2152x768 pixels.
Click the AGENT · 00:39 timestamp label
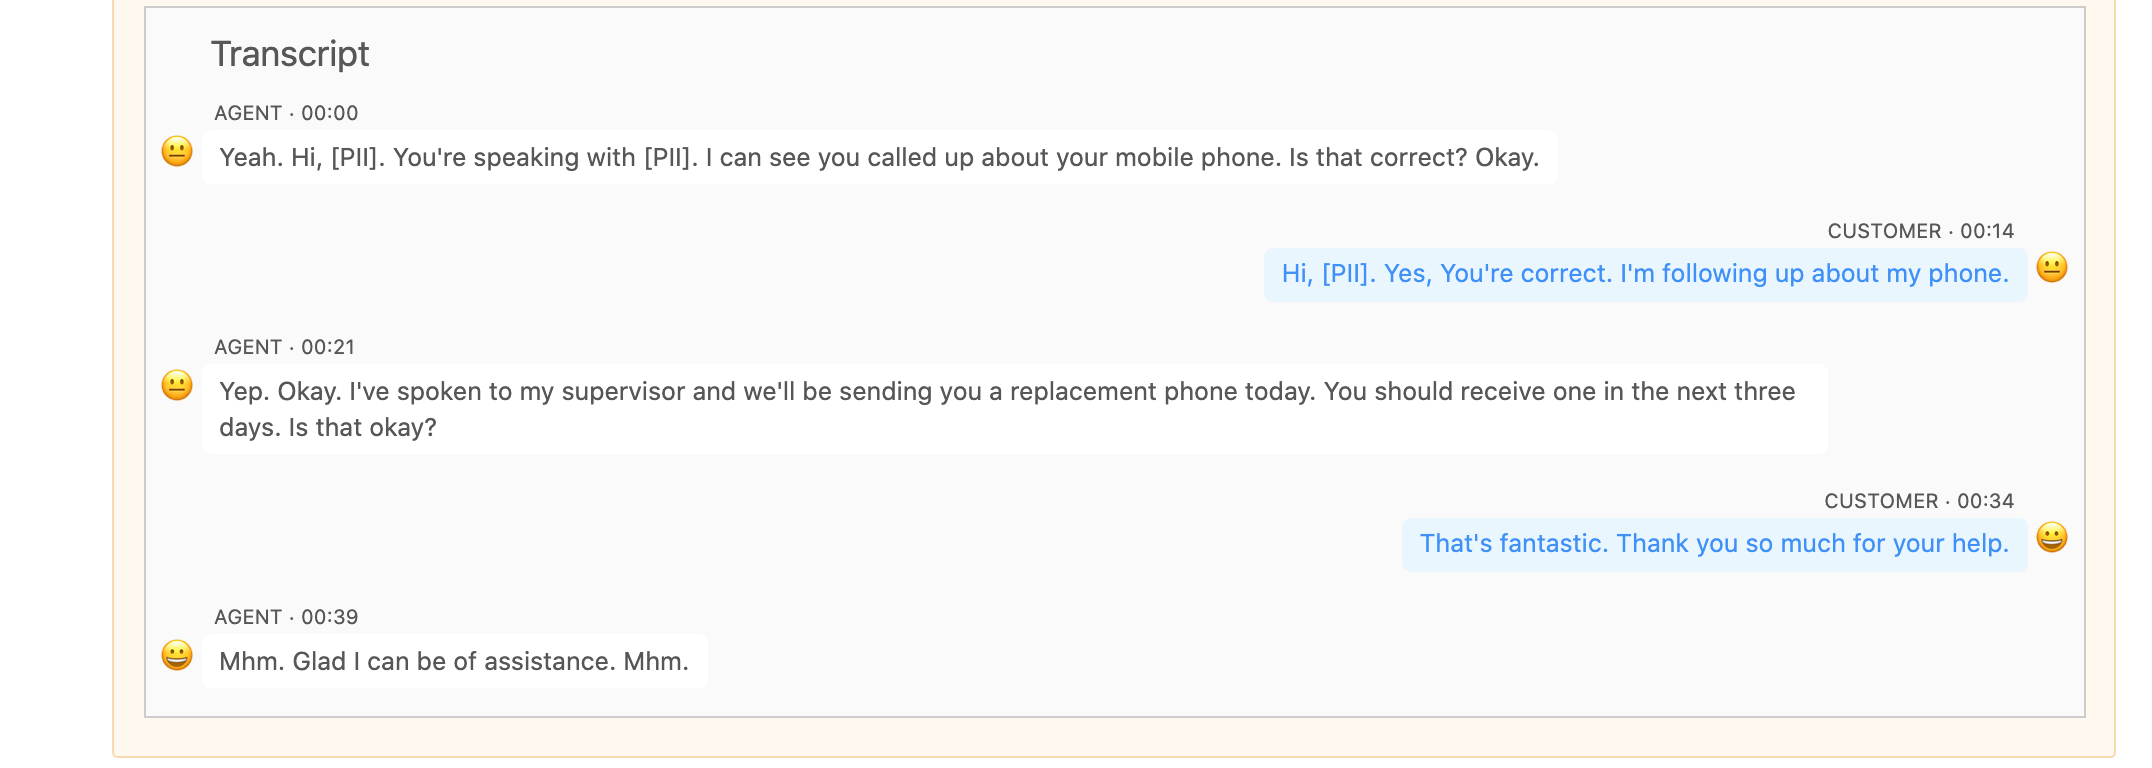pyautogui.click(x=286, y=617)
